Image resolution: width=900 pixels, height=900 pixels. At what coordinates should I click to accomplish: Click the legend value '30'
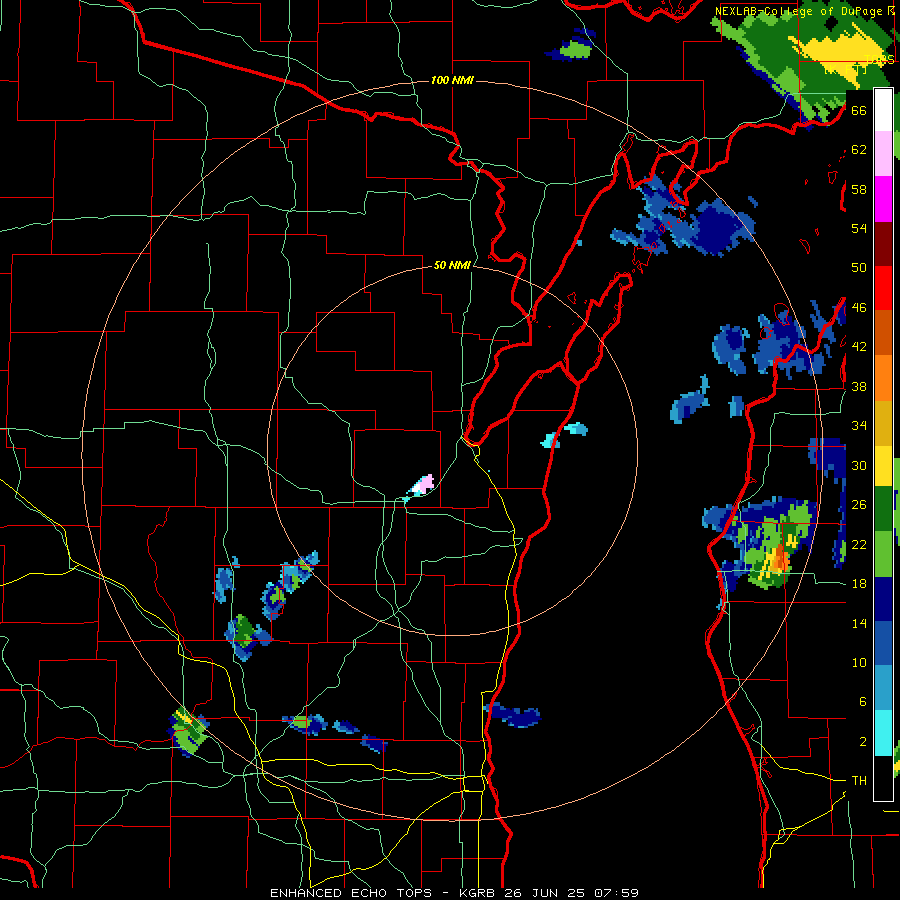(x=859, y=465)
